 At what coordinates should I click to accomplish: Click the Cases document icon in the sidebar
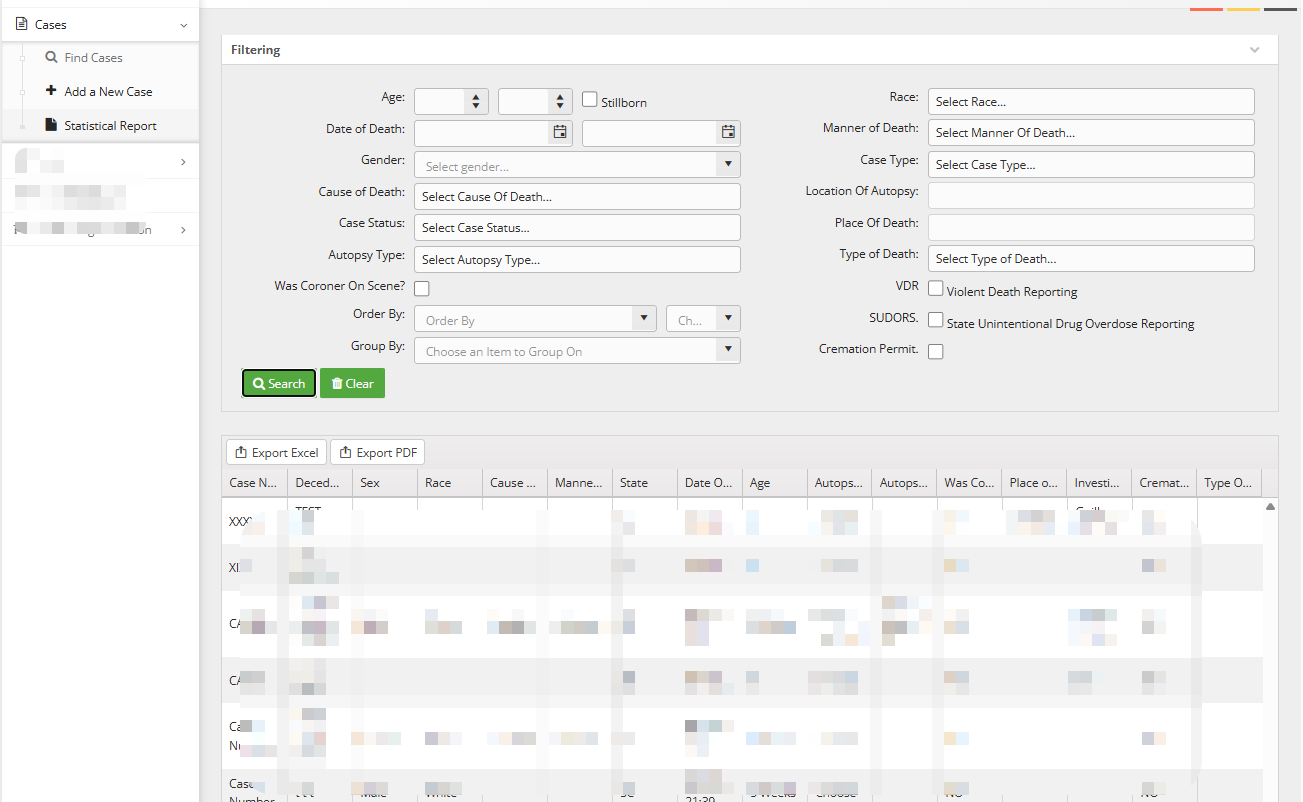22,24
